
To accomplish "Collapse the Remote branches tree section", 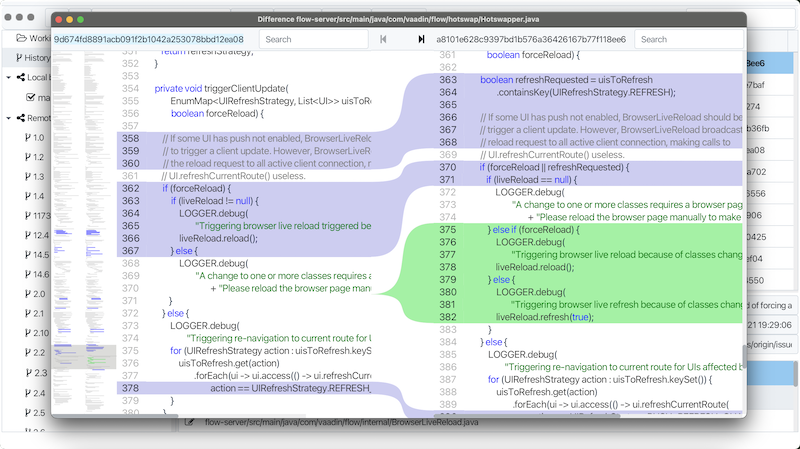I will [x=9, y=117].
